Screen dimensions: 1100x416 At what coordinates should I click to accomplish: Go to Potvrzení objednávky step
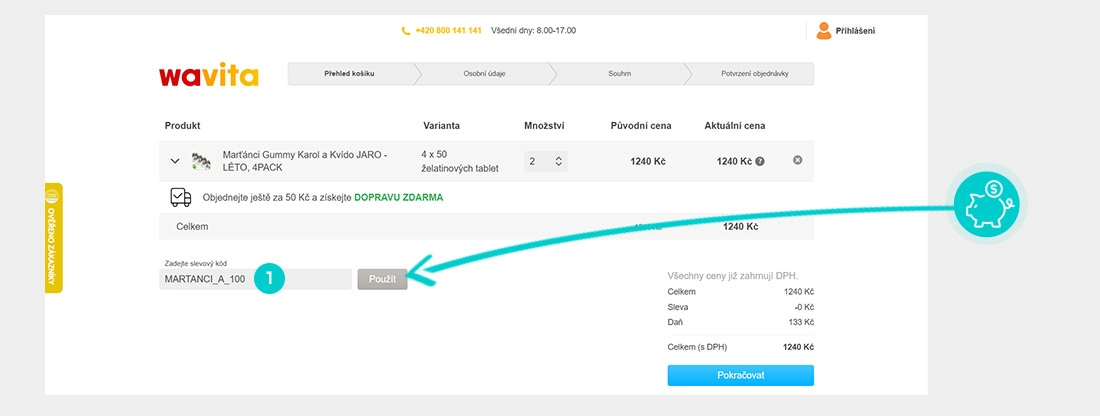point(754,74)
